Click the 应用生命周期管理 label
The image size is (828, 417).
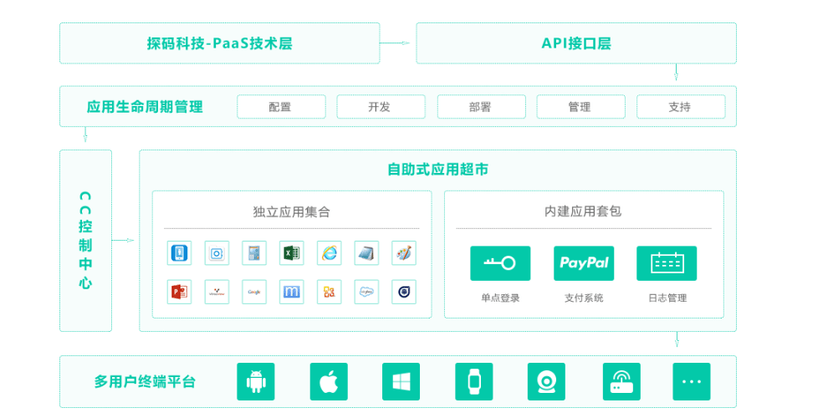(145, 107)
